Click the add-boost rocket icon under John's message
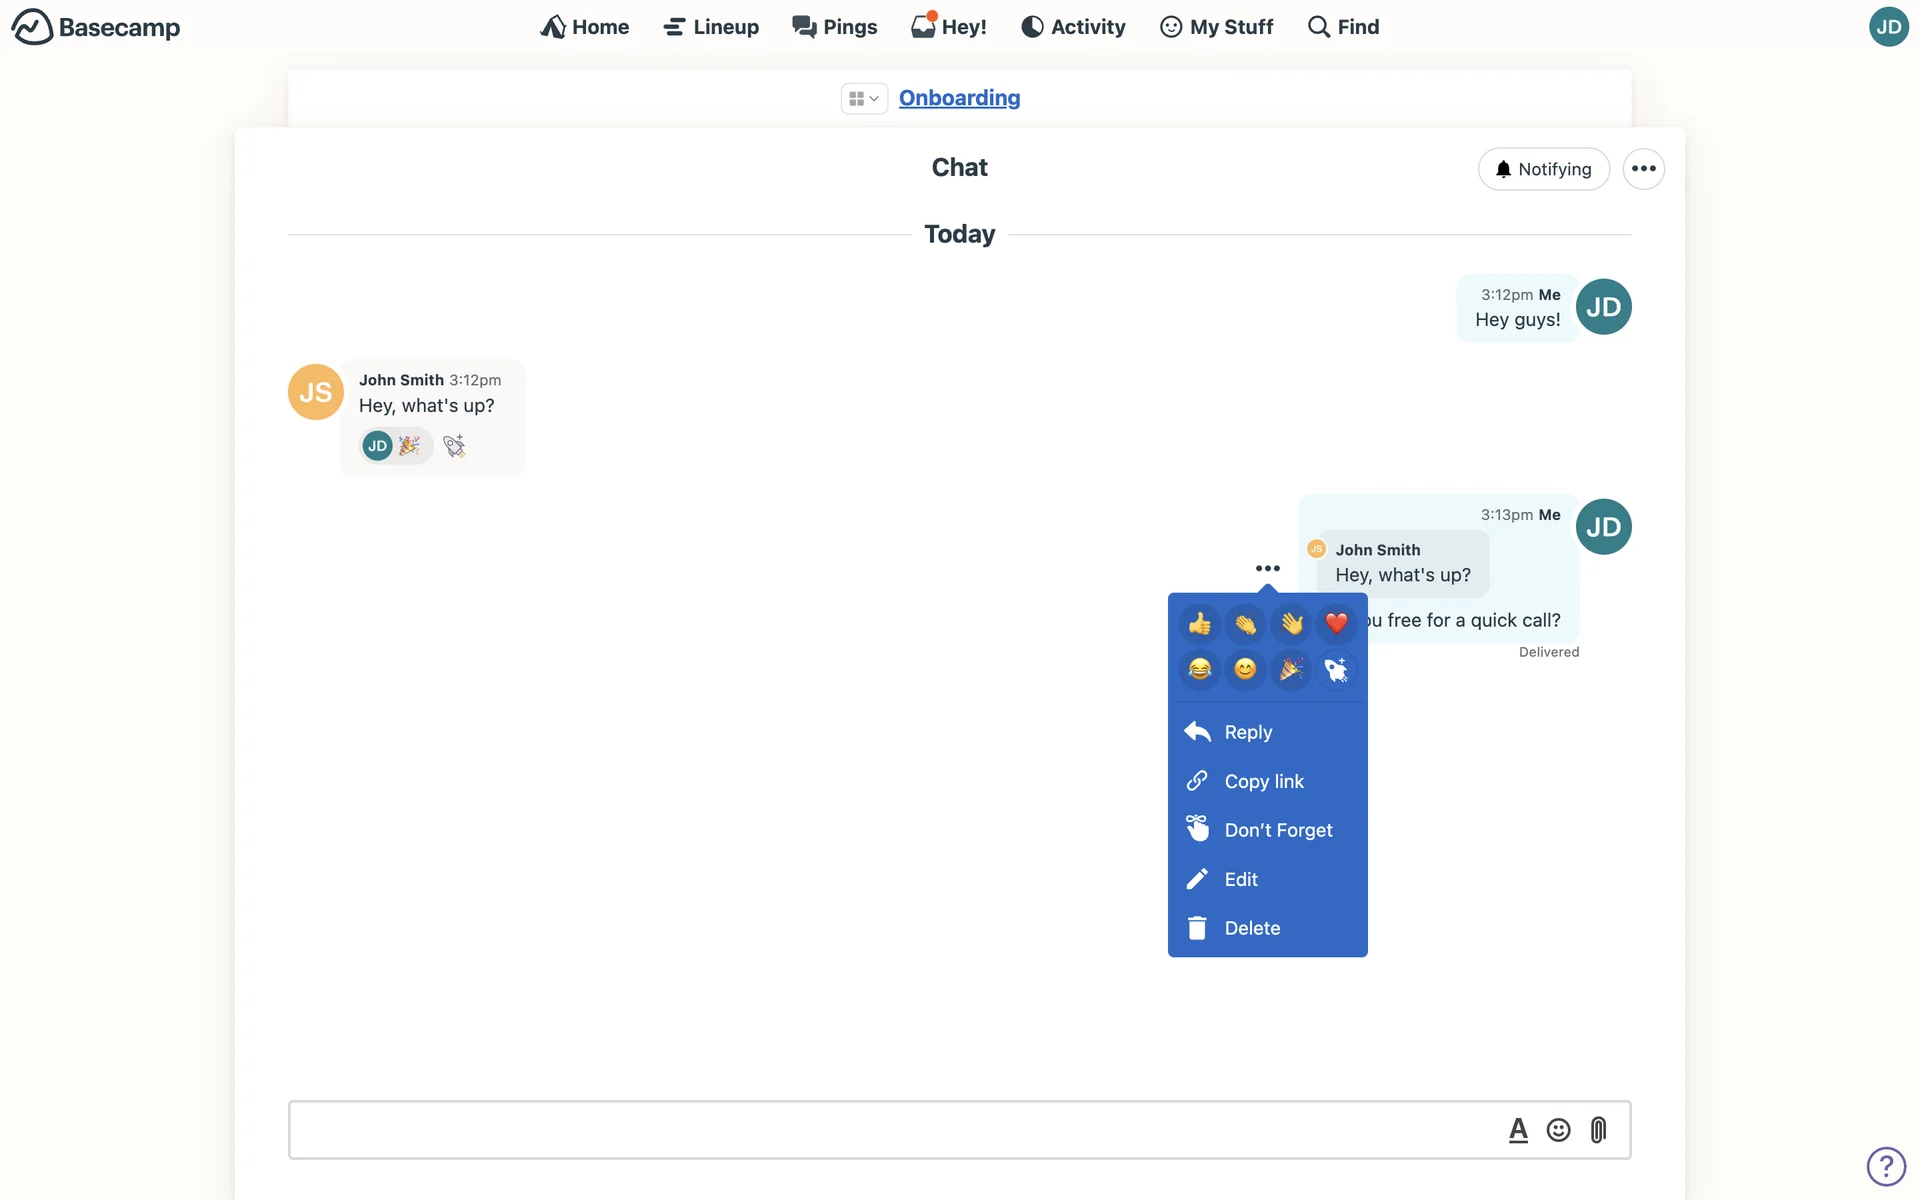The height and width of the screenshot is (1200, 1920). tap(454, 446)
